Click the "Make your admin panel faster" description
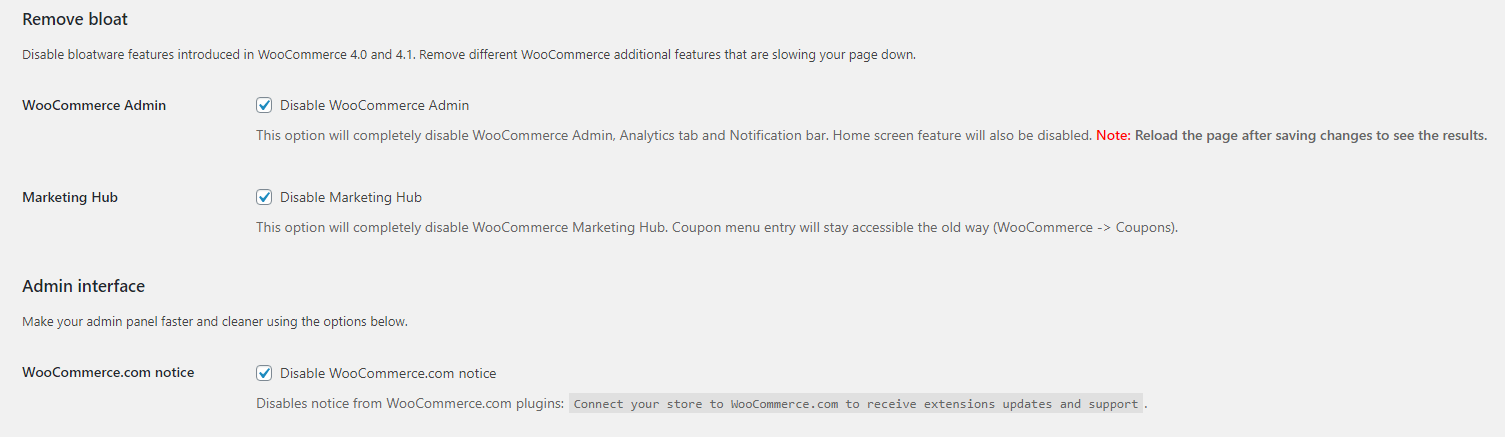This screenshot has height=437, width=1505. (x=215, y=322)
